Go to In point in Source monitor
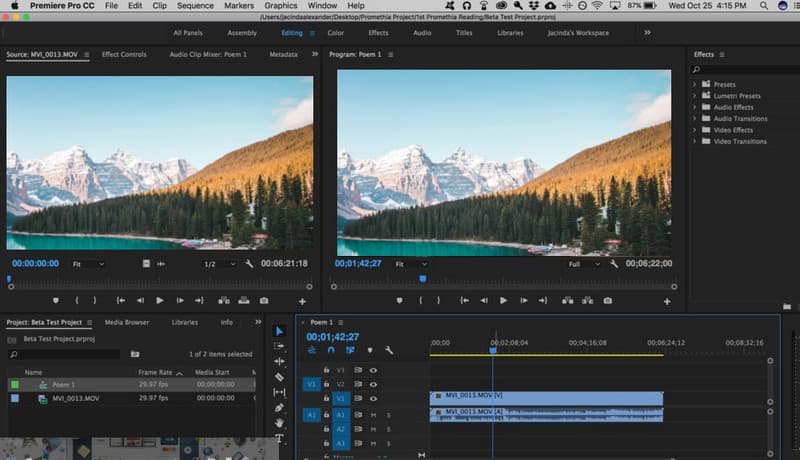800x460 pixels. [121, 301]
